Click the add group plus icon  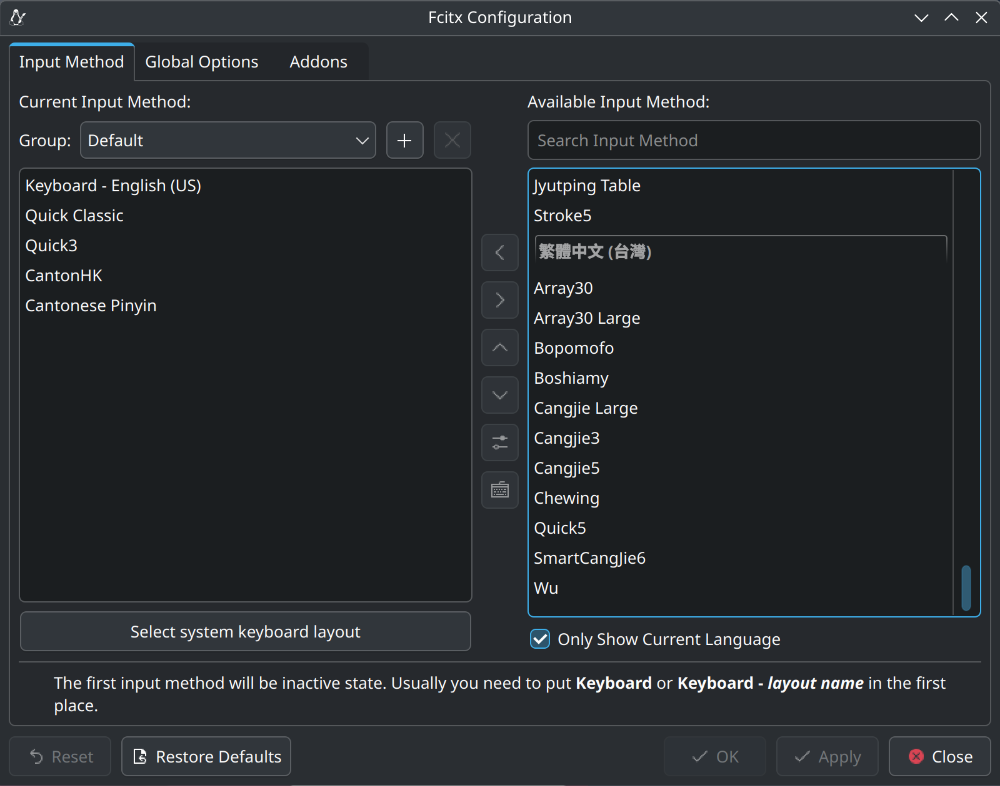(405, 141)
